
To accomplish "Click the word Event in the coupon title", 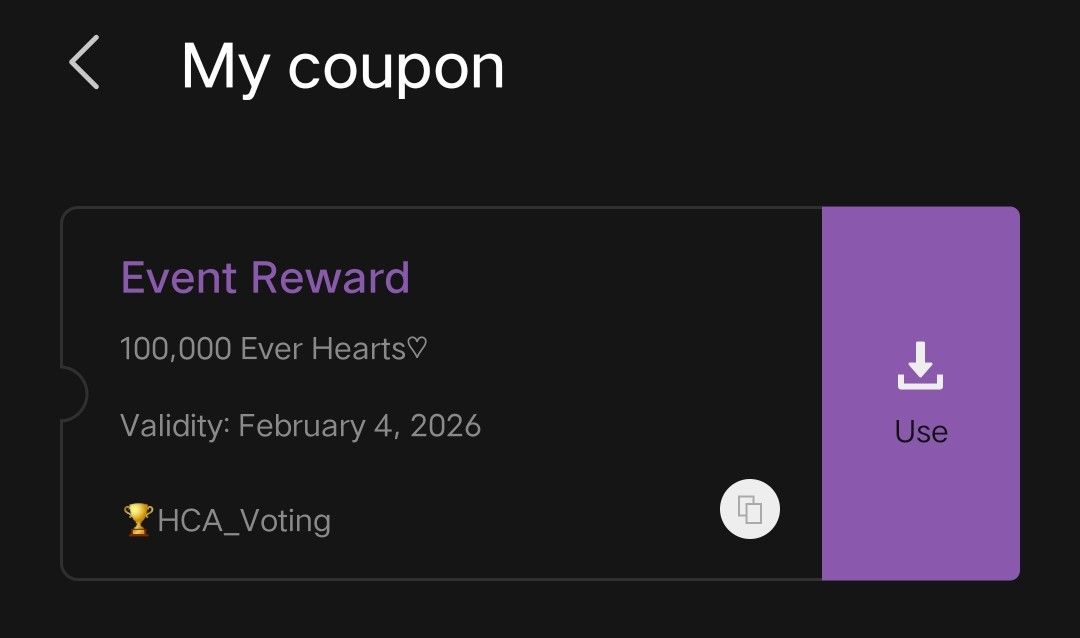I will pyautogui.click(x=179, y=278).
